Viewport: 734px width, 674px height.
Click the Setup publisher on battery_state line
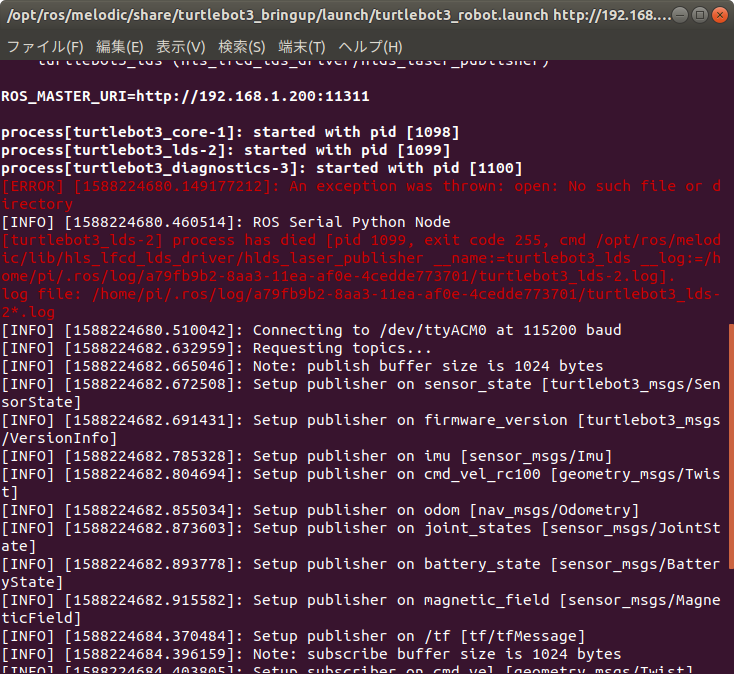(361, 573)
